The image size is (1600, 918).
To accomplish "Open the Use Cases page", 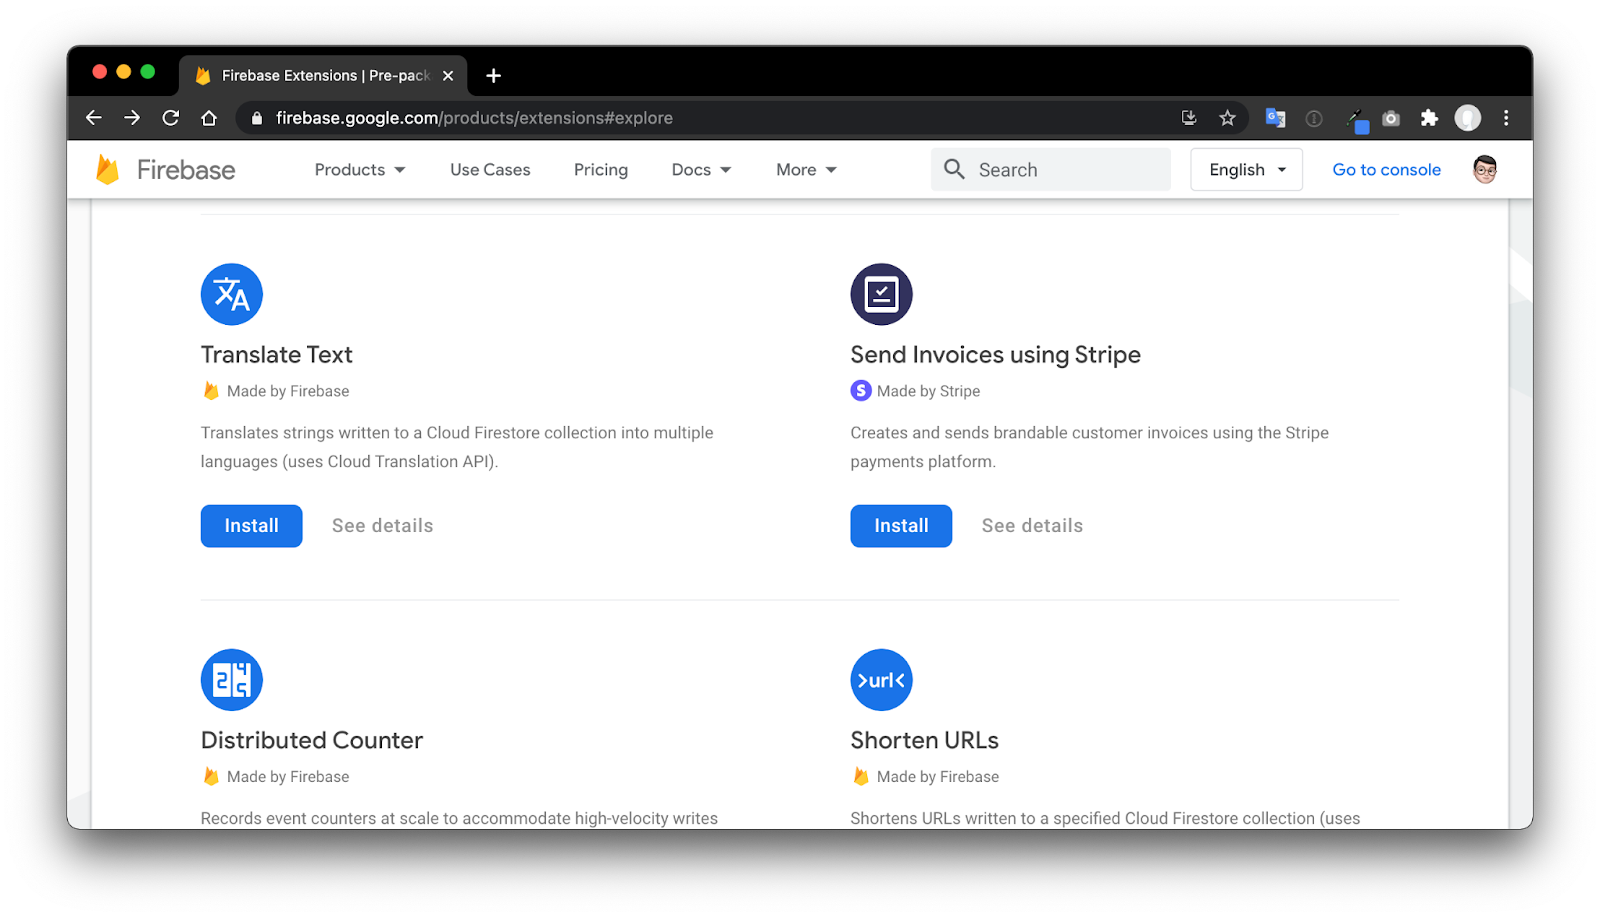I will (x=490, y=169).
